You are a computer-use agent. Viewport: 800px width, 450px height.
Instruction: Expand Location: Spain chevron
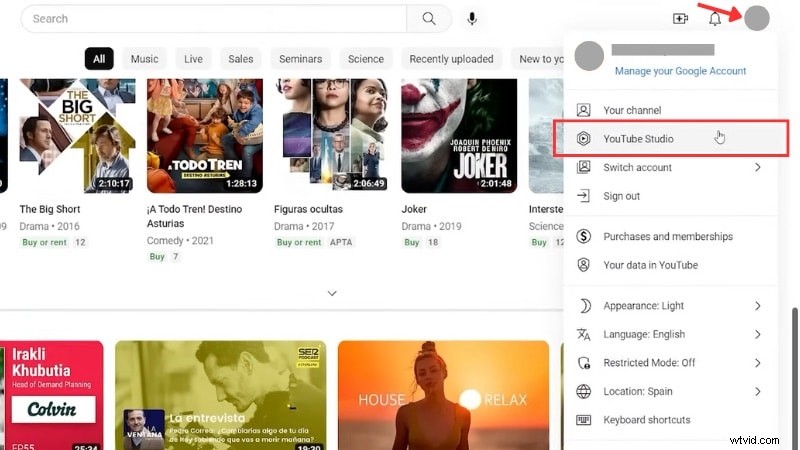(758, 391)
